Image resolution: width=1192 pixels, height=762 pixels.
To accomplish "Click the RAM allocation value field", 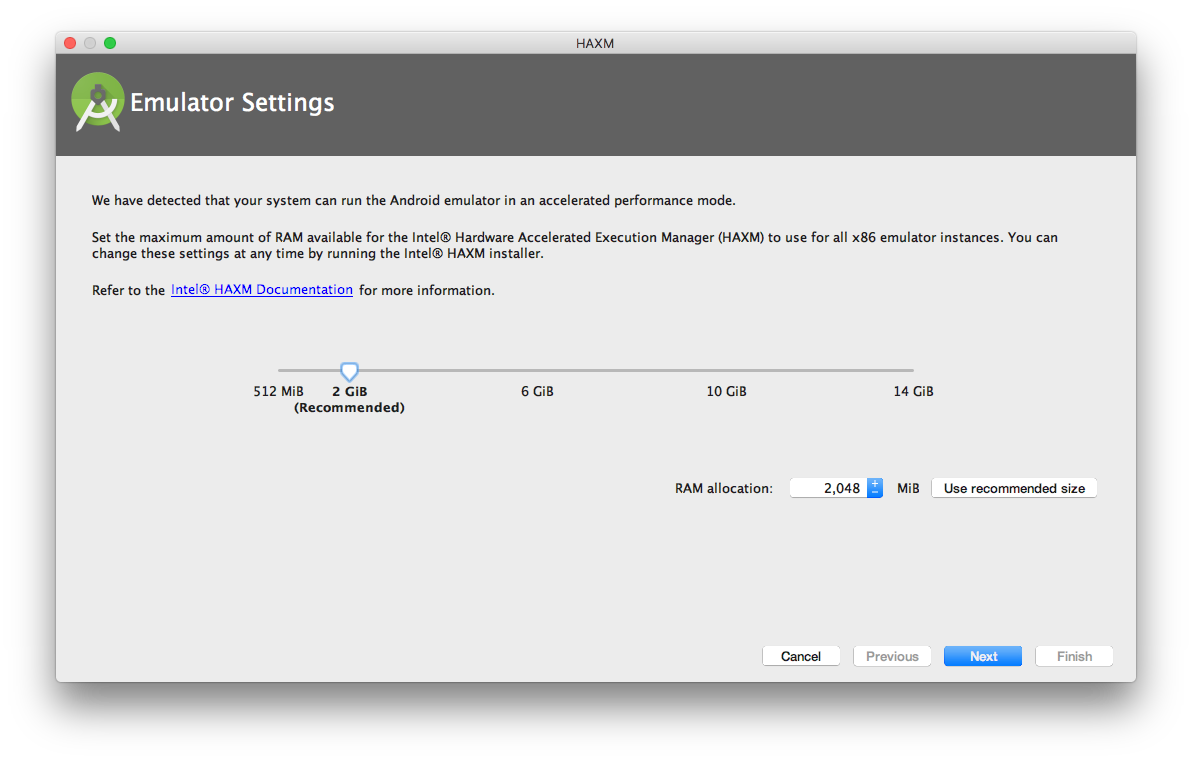I will (828, 488).
